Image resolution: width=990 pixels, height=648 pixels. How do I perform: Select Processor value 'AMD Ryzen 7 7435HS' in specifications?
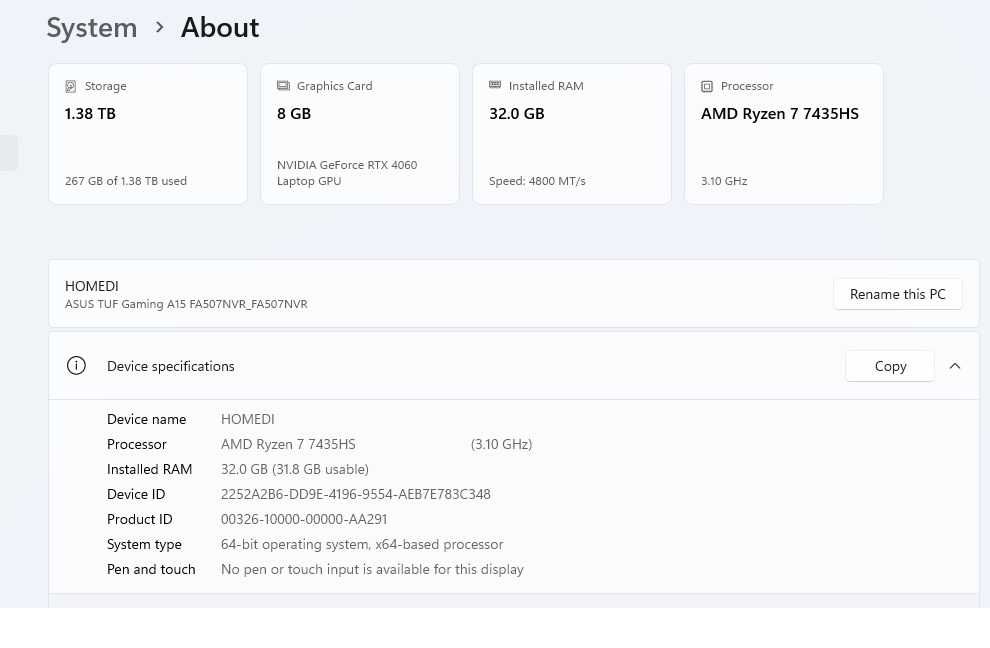pyautogui.click(x=288, y=445)
